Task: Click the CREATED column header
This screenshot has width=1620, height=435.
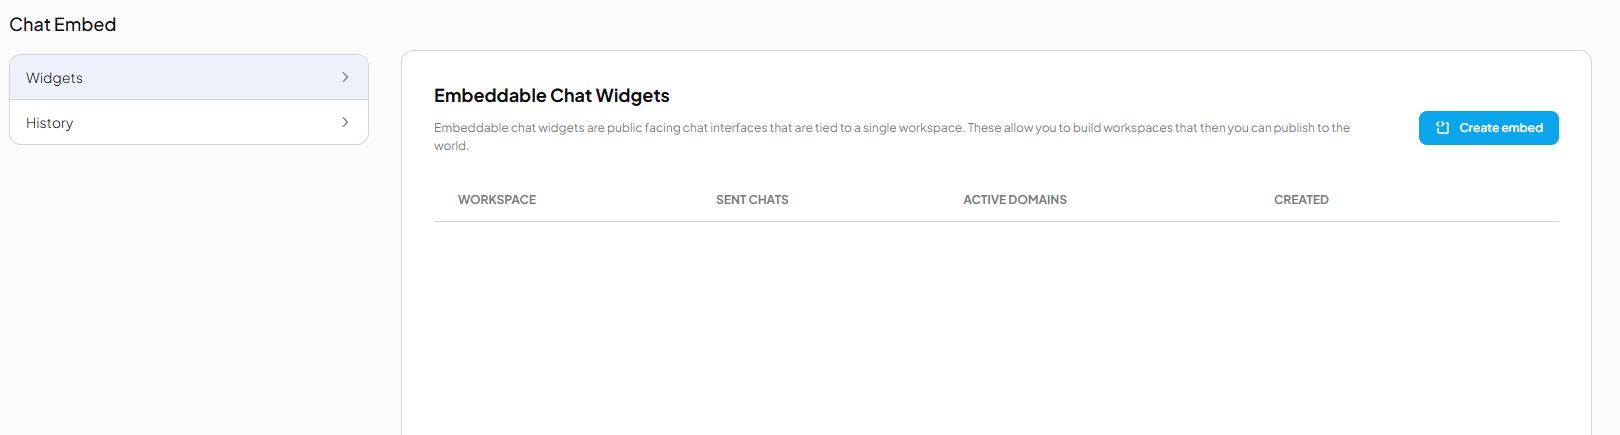Action: (x=1300, y=200)
